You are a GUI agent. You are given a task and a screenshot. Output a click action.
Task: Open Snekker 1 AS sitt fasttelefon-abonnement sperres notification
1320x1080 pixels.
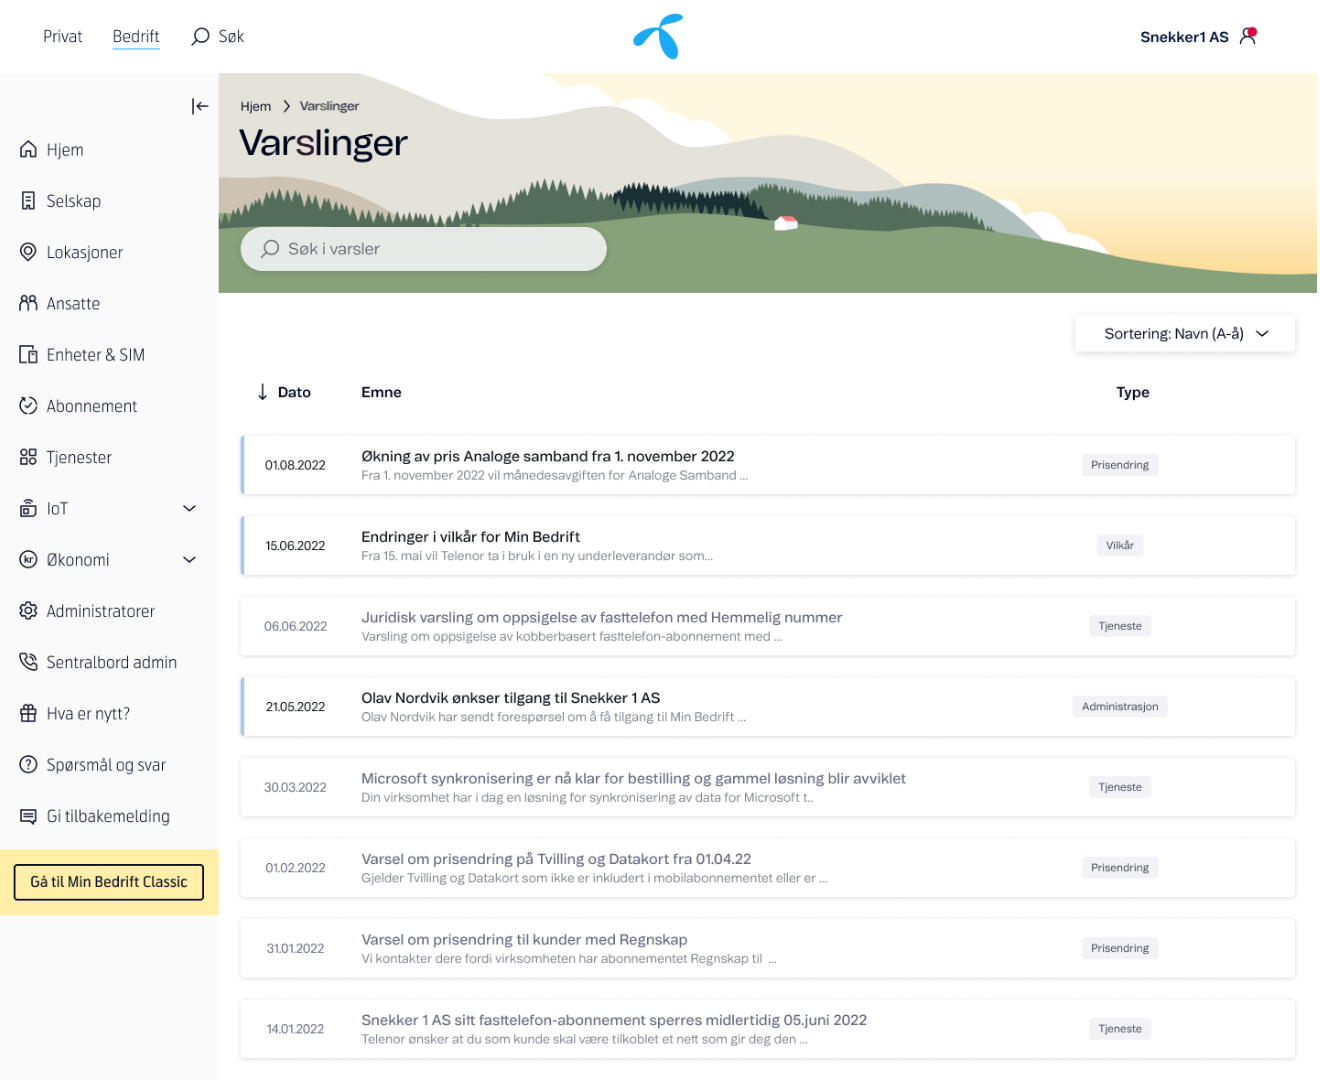point(768,1029)
